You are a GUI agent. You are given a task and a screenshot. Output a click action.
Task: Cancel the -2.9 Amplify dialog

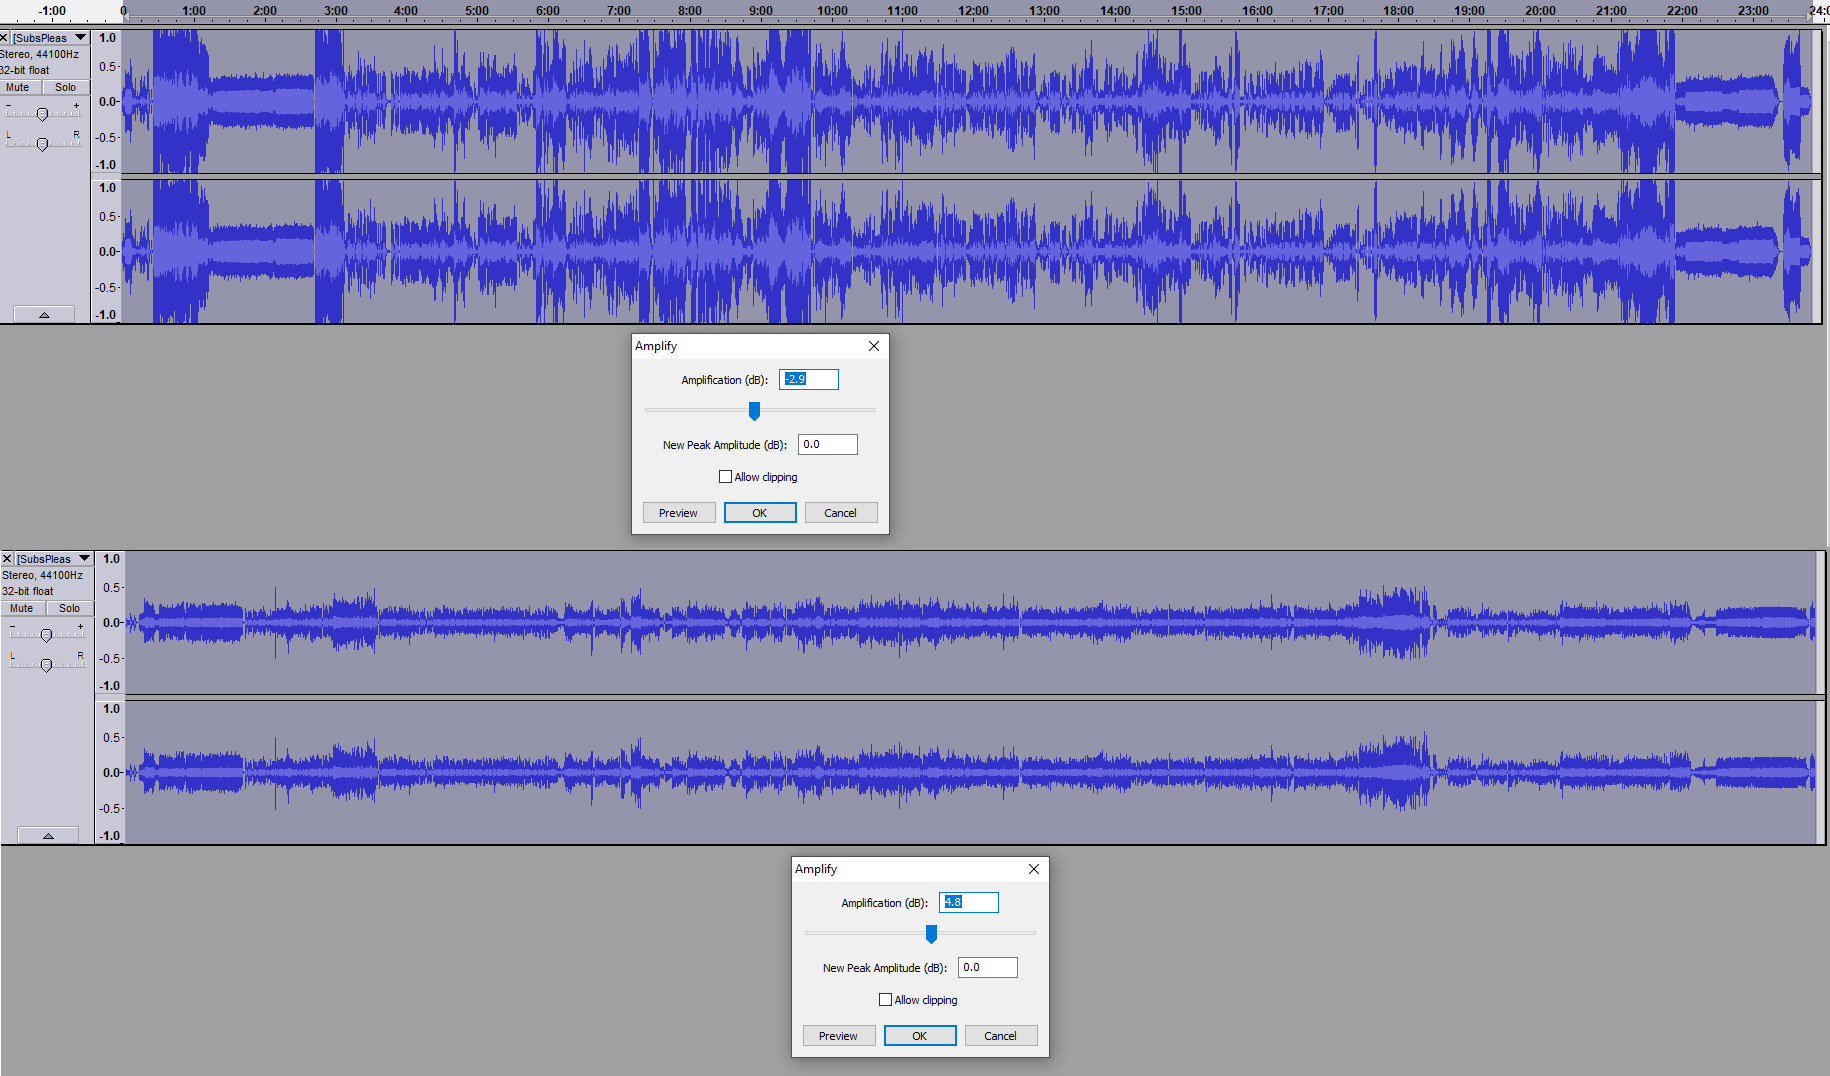click(841, 513)
